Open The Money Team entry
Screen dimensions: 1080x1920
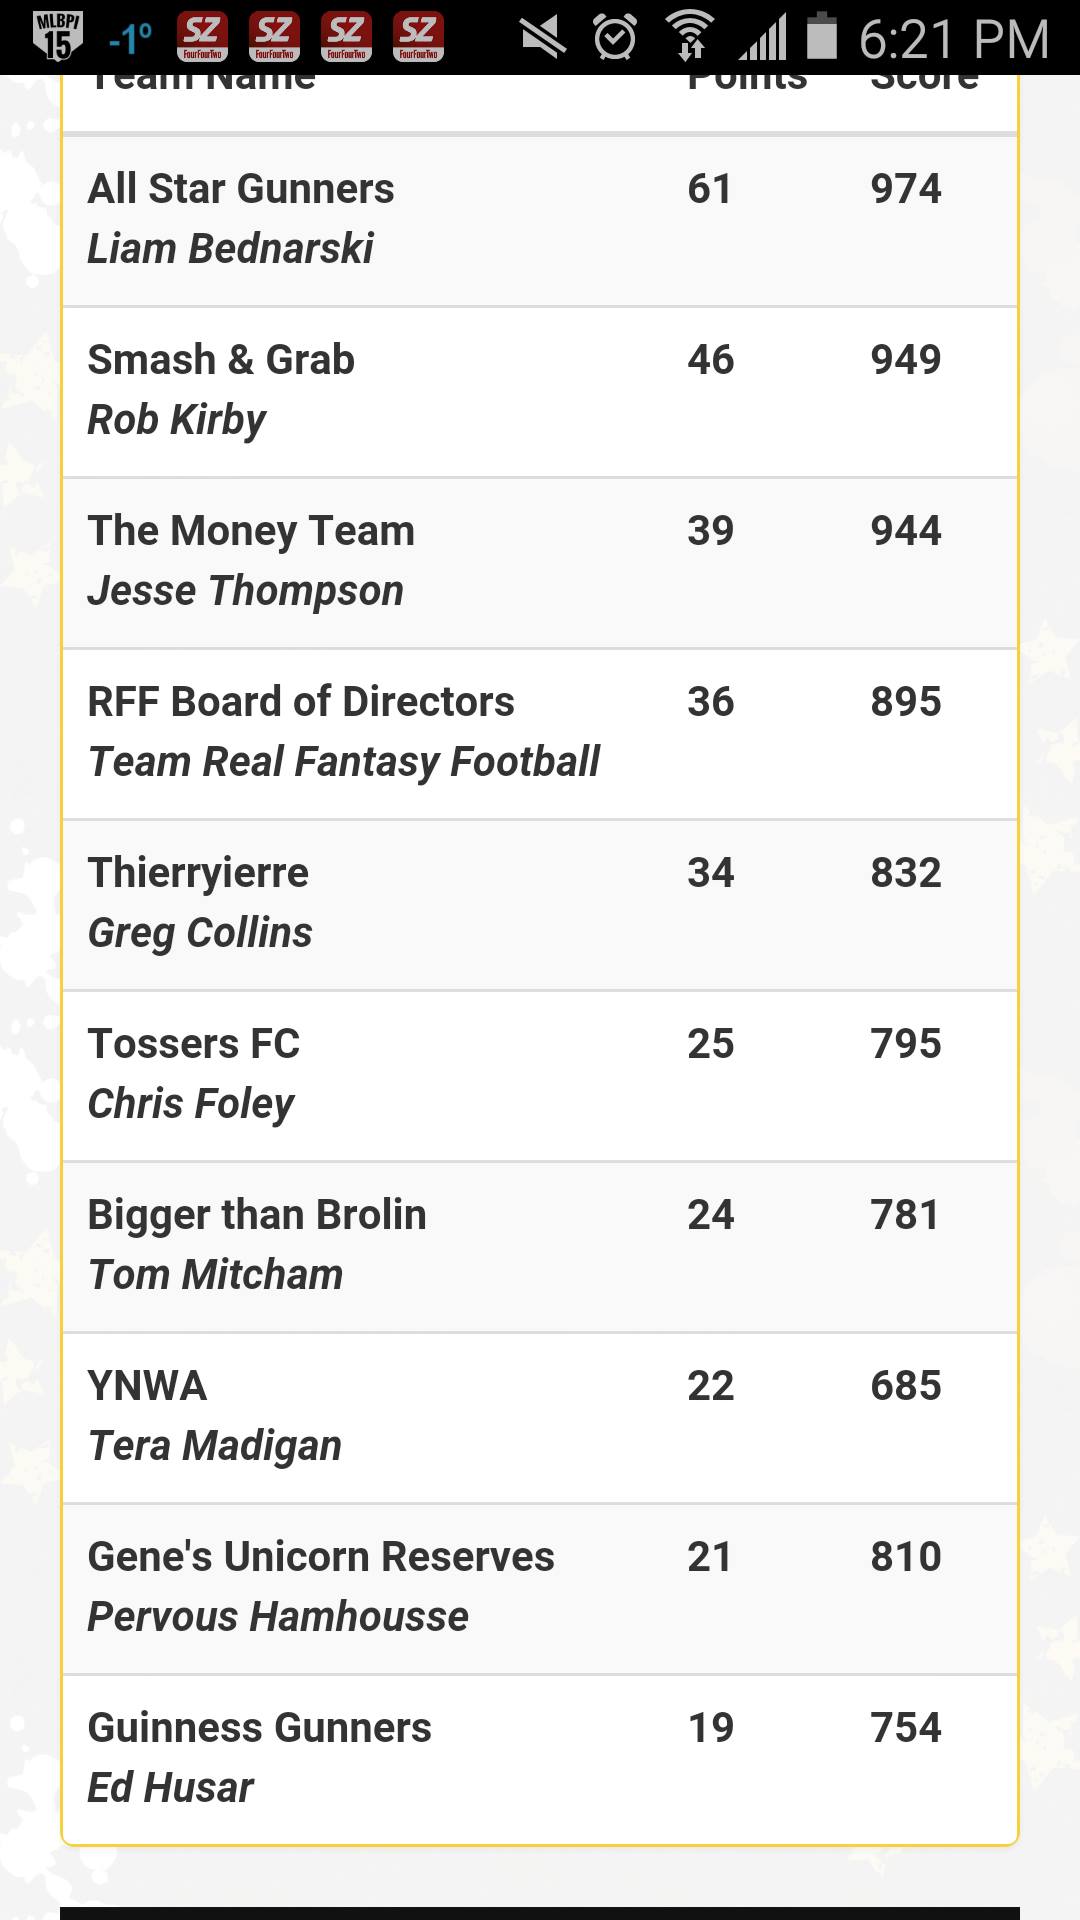[540, 563]
